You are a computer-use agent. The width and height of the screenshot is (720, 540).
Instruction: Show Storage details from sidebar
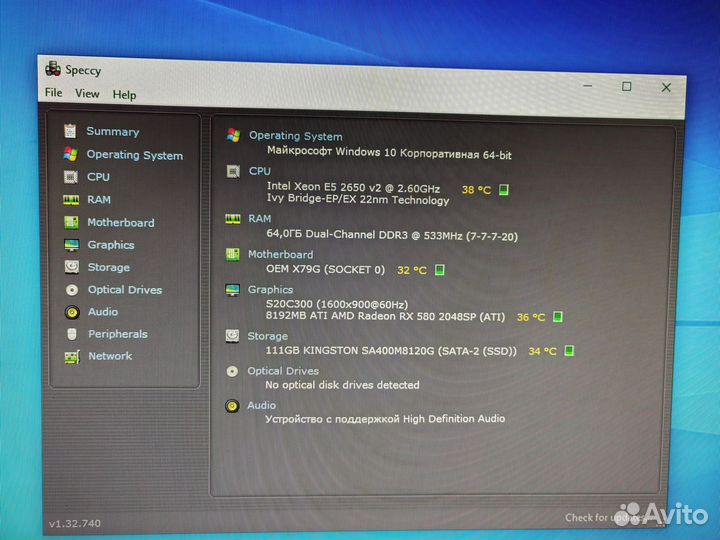108,267
